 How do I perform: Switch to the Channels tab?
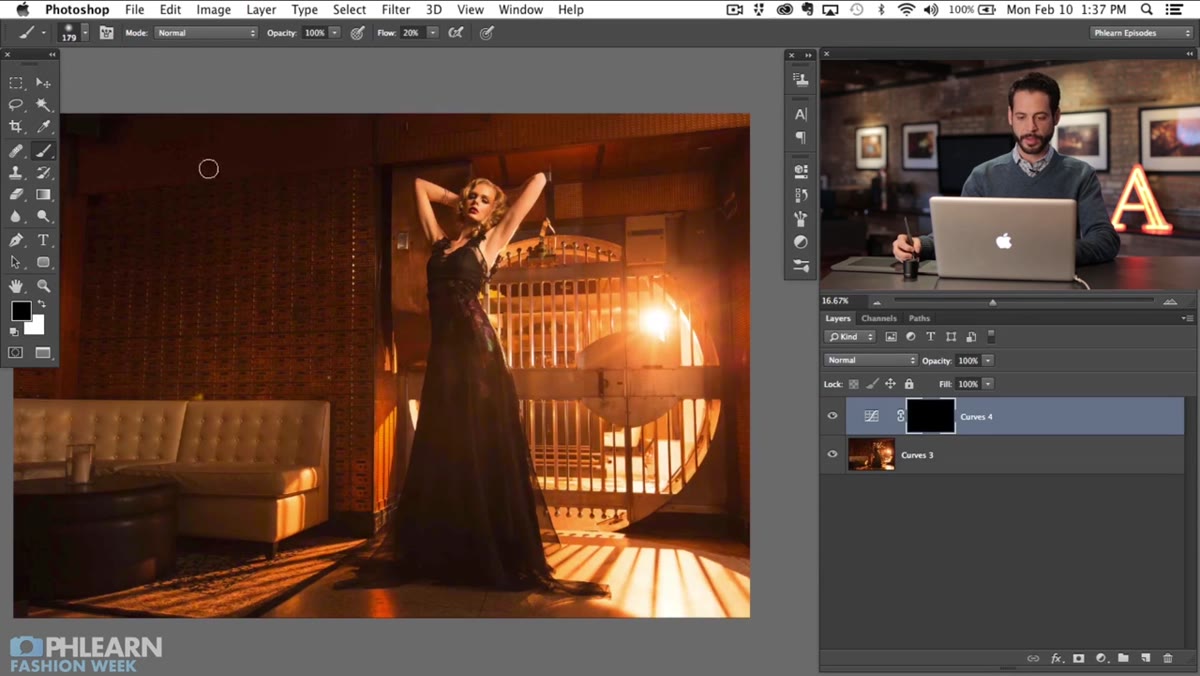click(879, 319)
